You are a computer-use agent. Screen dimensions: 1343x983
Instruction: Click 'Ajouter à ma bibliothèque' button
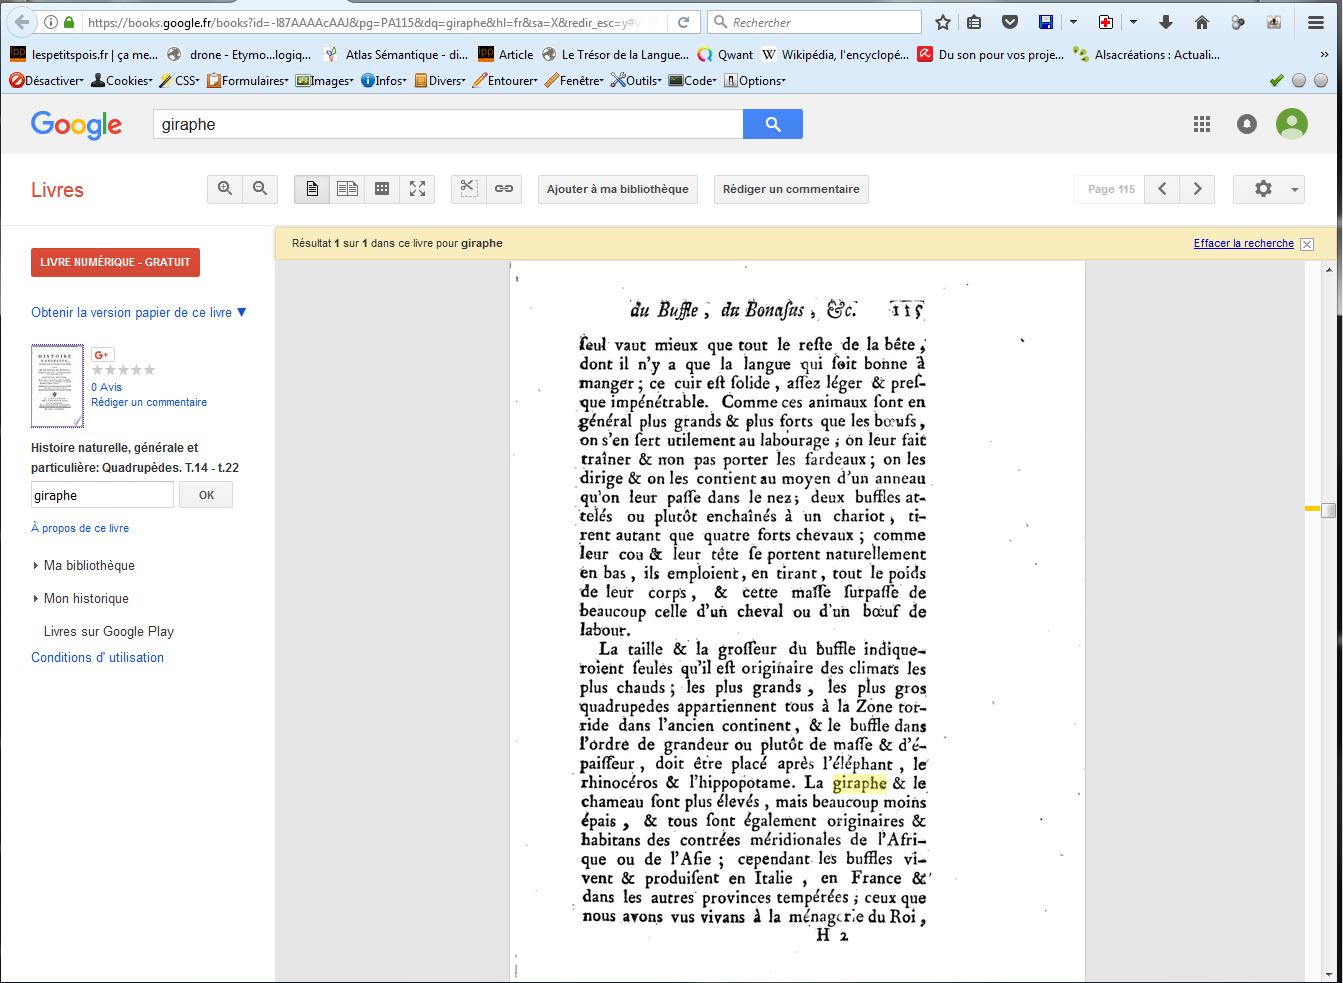(617, 189)
